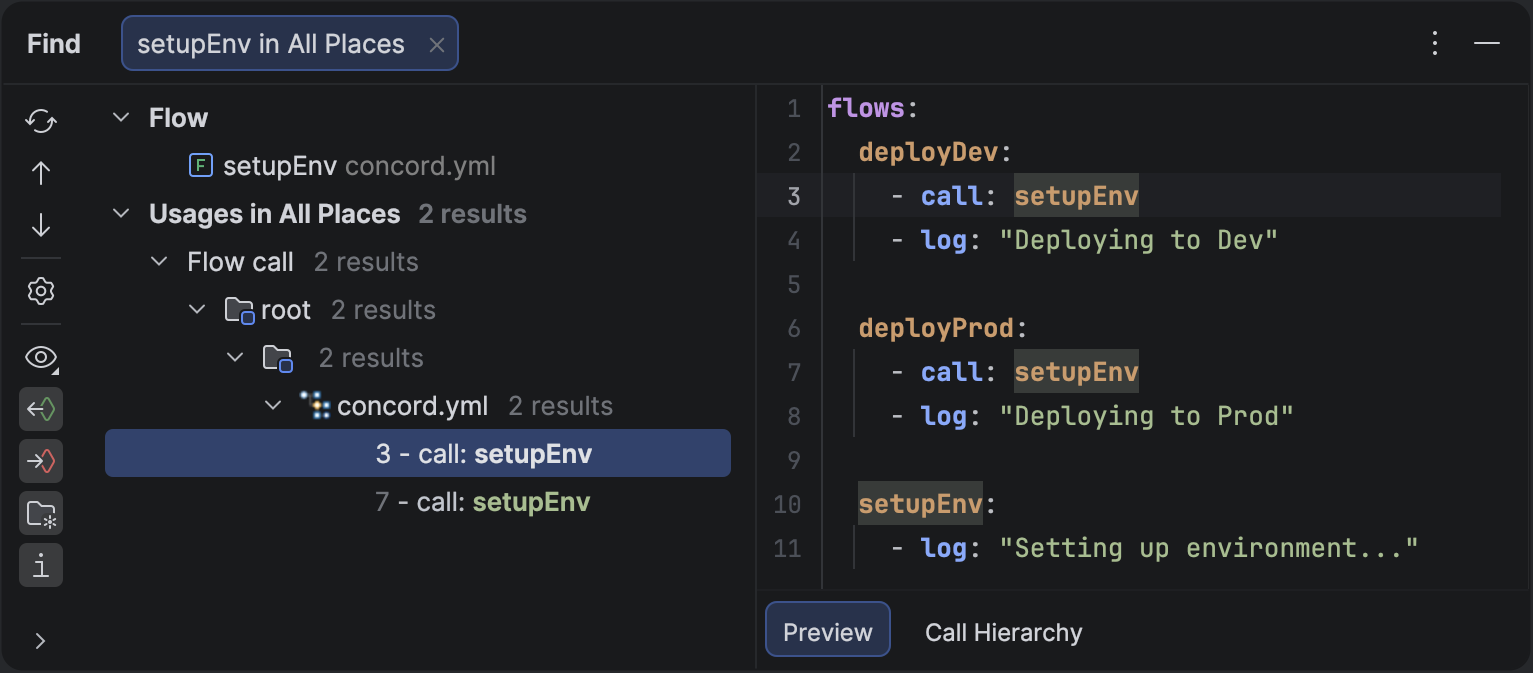Switch to the Call Hierarchy tab
1533x673 pixels.
coord(1003,632)
